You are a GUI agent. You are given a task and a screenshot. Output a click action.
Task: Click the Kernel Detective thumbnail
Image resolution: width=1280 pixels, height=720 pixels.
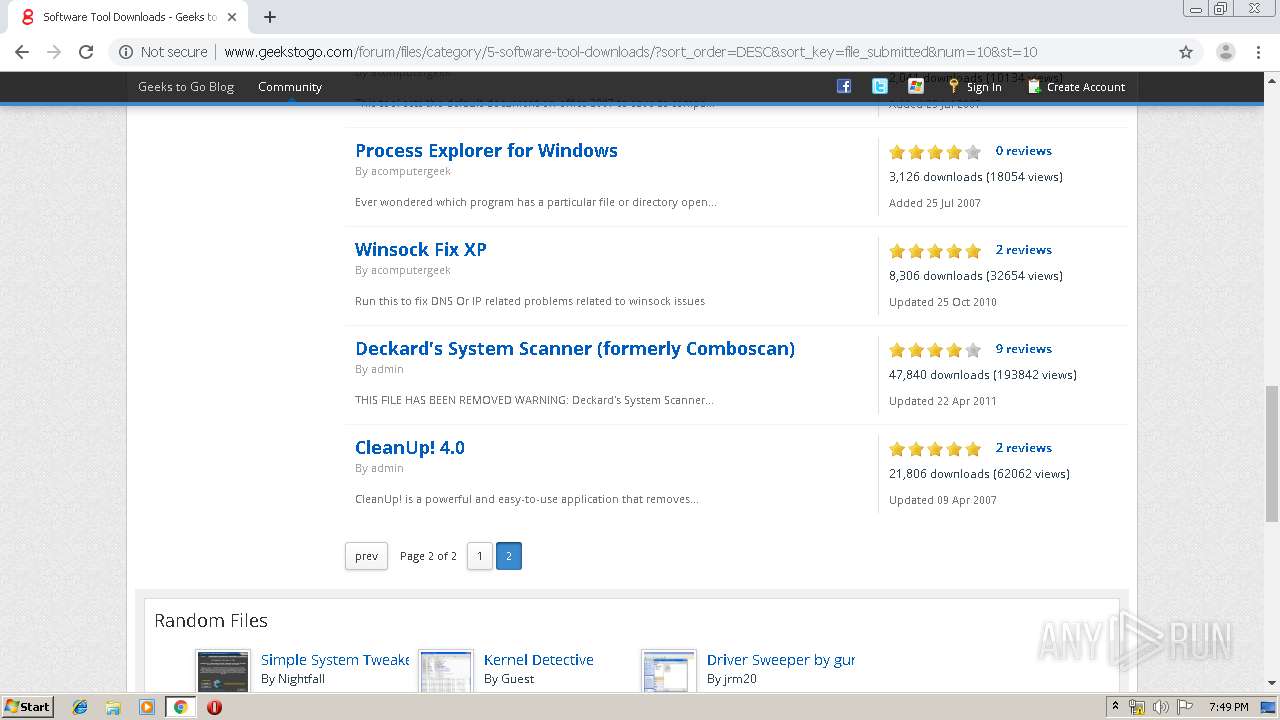pyautogui.click(x=445, y=671)
